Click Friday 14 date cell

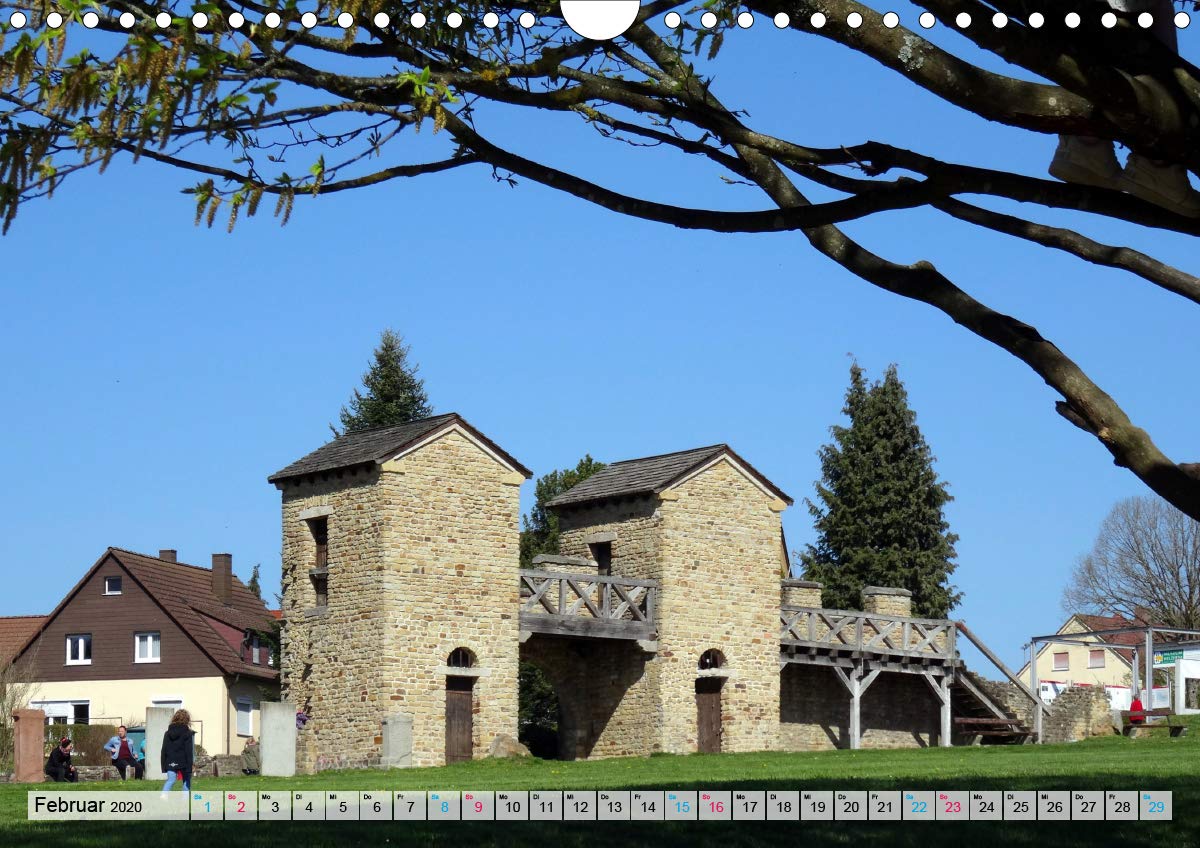click(647, 806)
